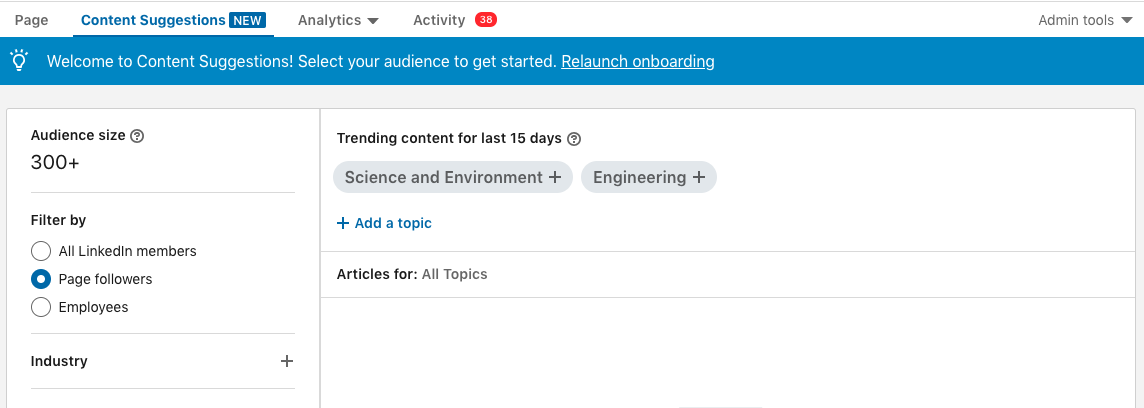This screenshot has width=1144, height=408.
Task: Select the Page followers radio button
Action: (x=41, y=280)
